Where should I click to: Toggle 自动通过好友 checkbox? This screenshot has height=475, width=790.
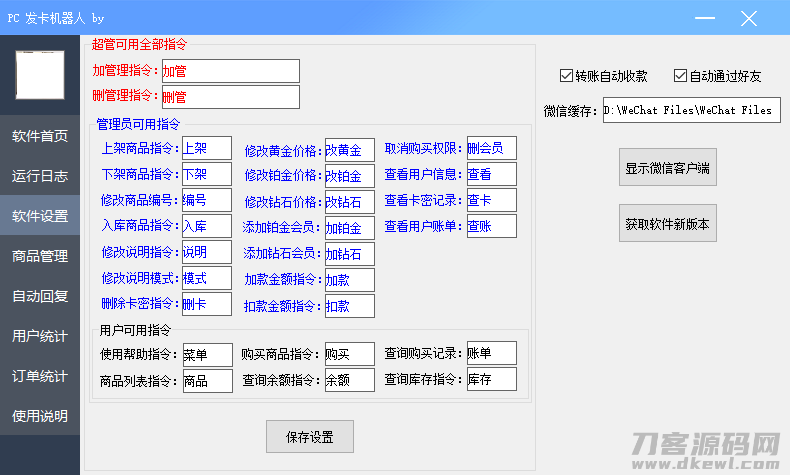tap(680, 76)
